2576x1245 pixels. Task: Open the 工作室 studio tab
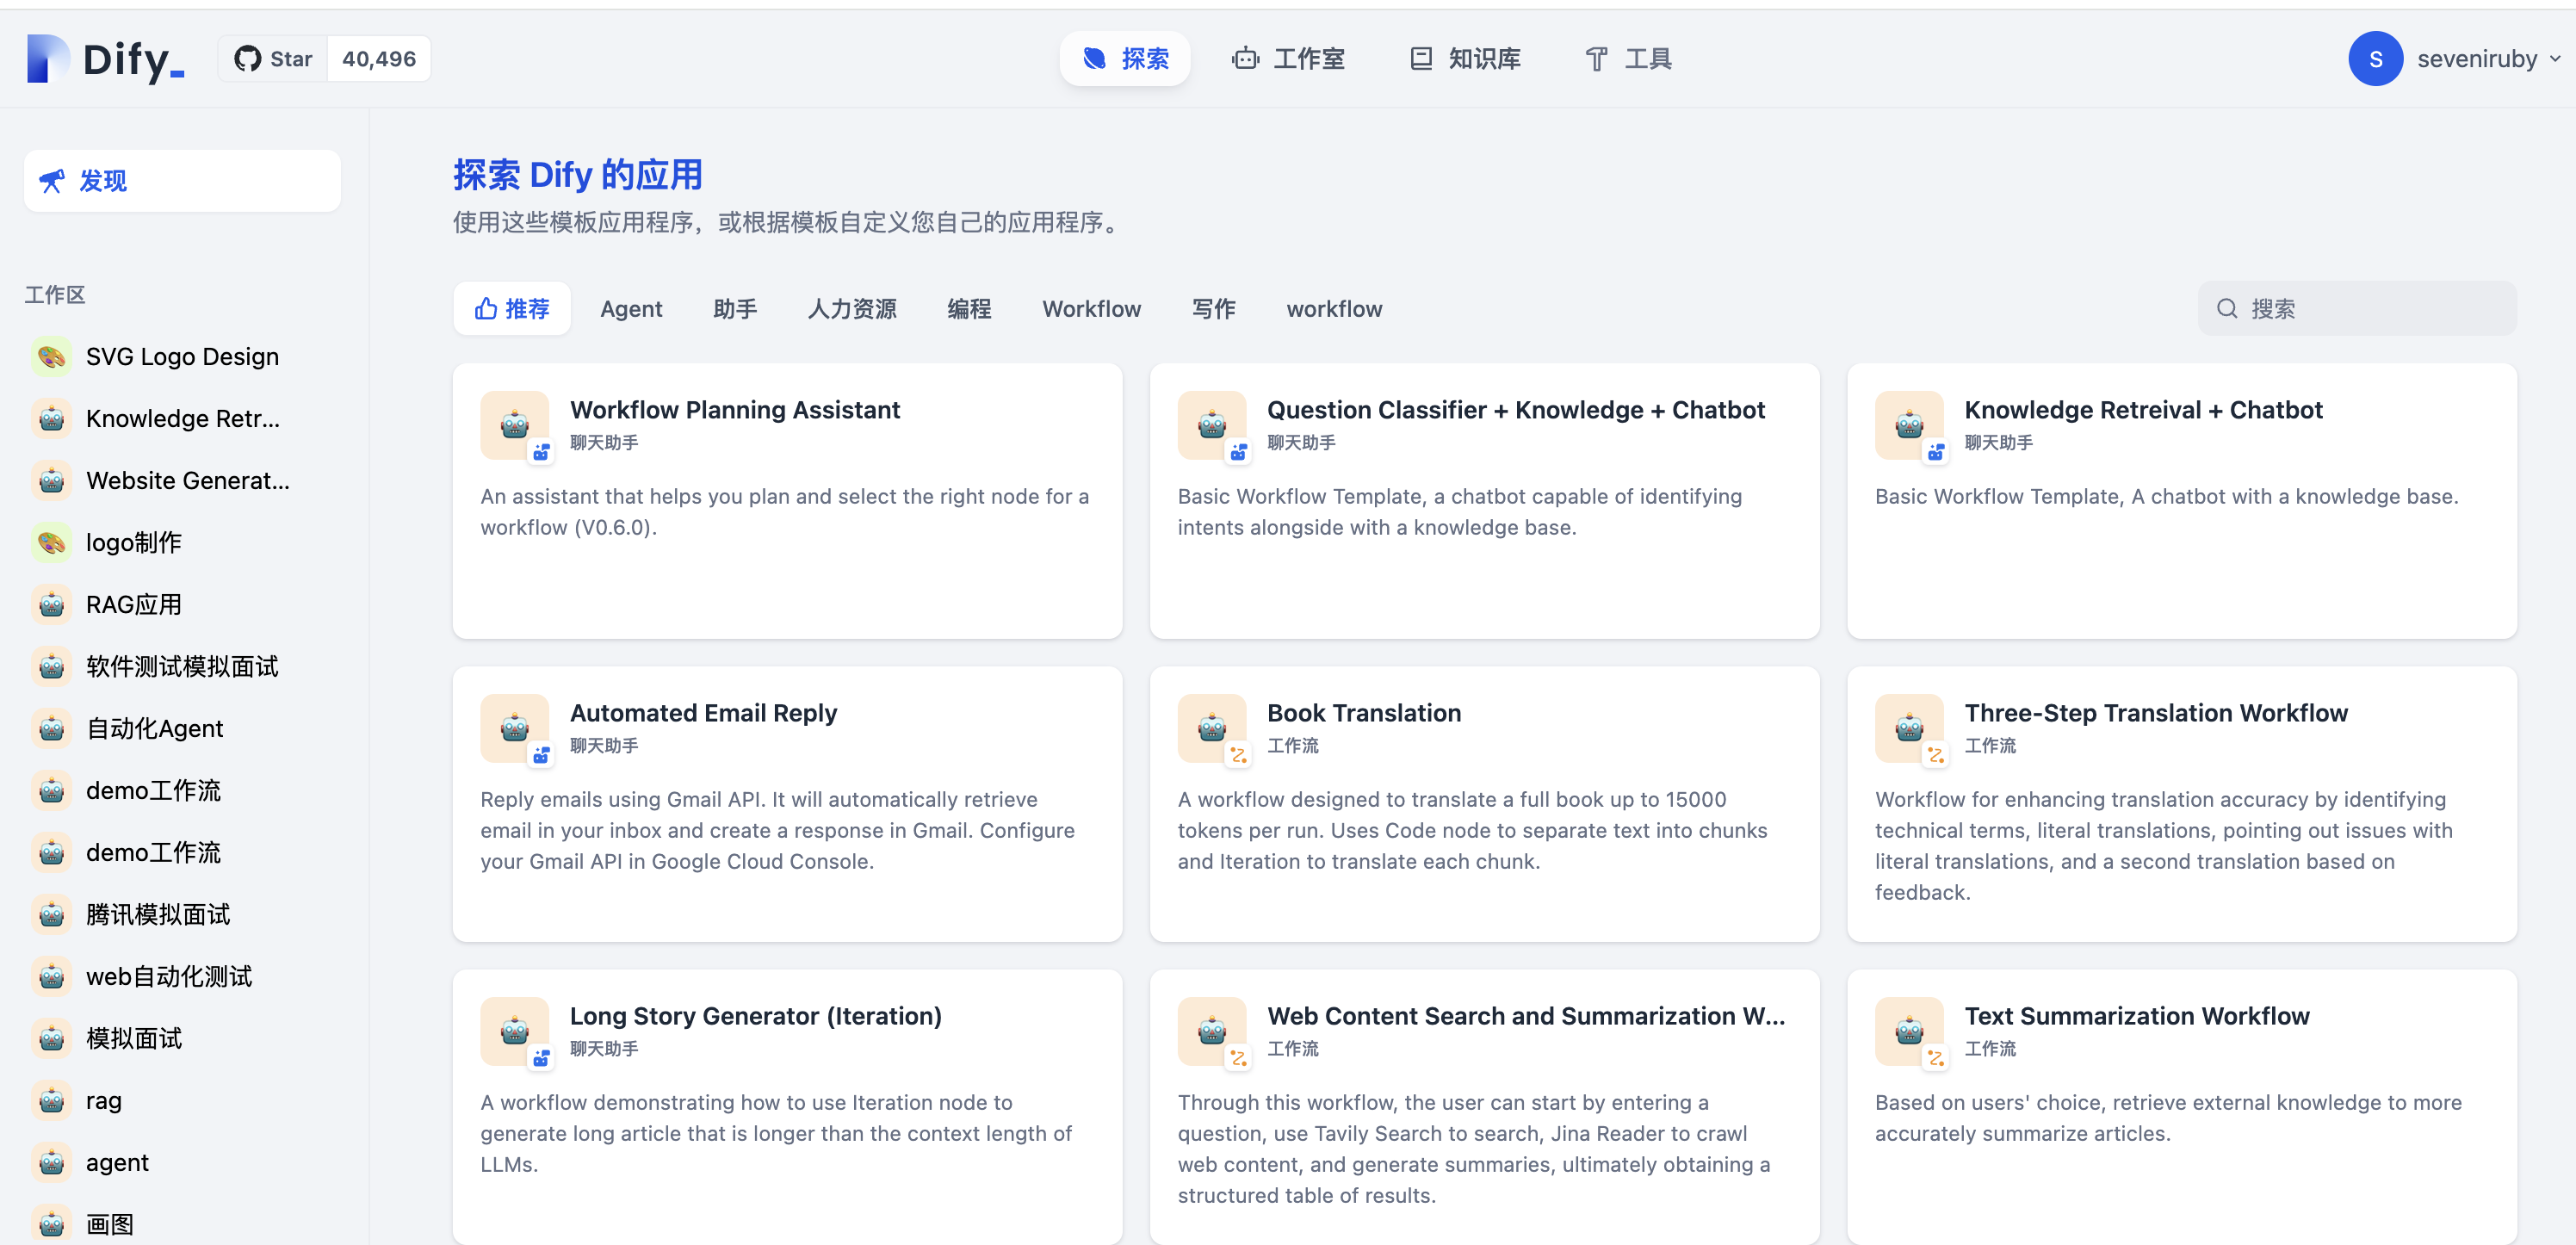(1288, 59)
